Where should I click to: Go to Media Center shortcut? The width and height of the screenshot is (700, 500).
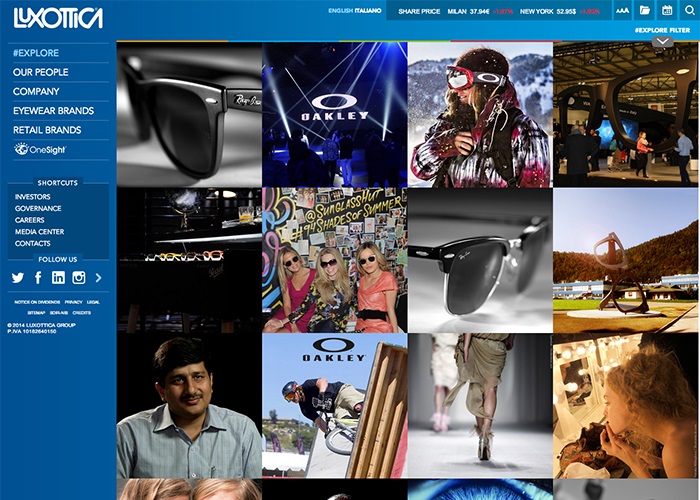pos(39,232)
